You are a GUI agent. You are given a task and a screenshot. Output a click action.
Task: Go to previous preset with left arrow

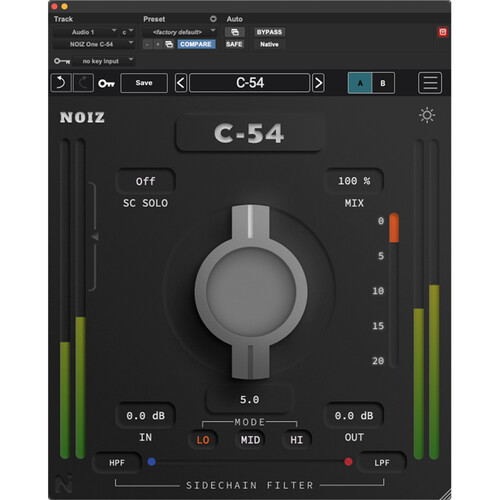pos(181,83)
